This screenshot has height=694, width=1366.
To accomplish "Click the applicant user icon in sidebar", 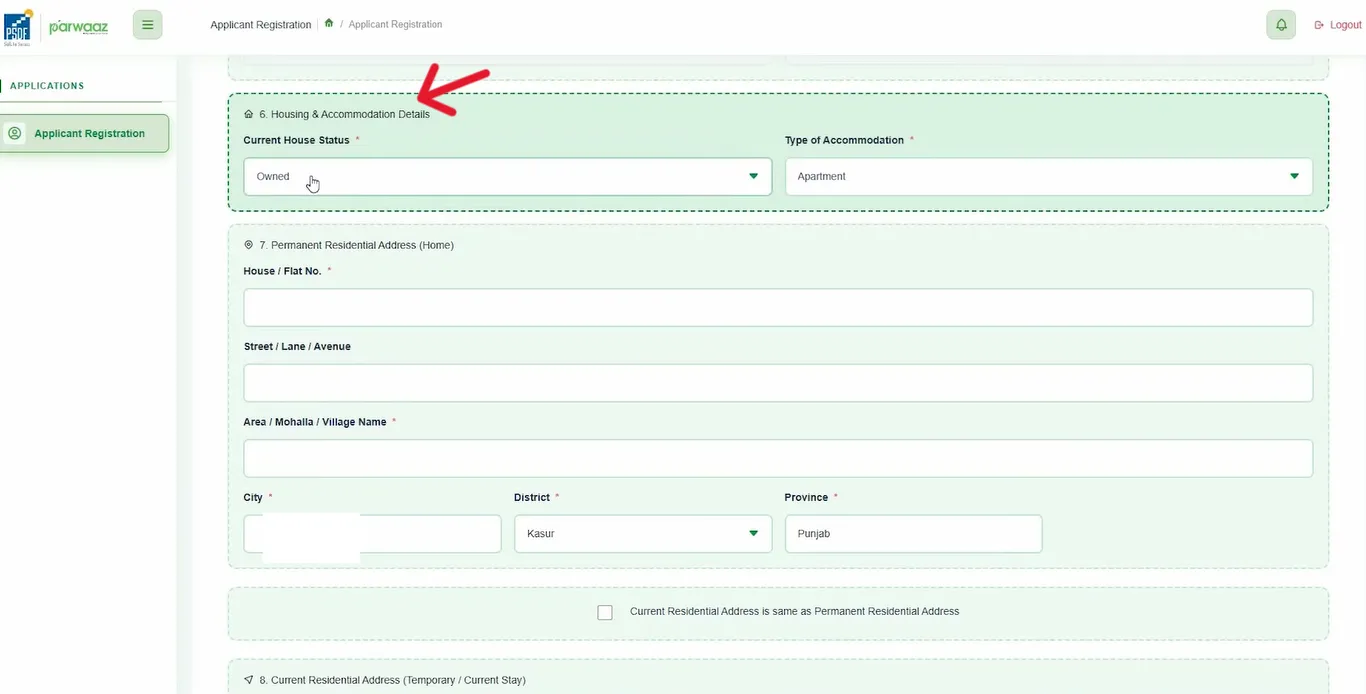I will point(15,133).
